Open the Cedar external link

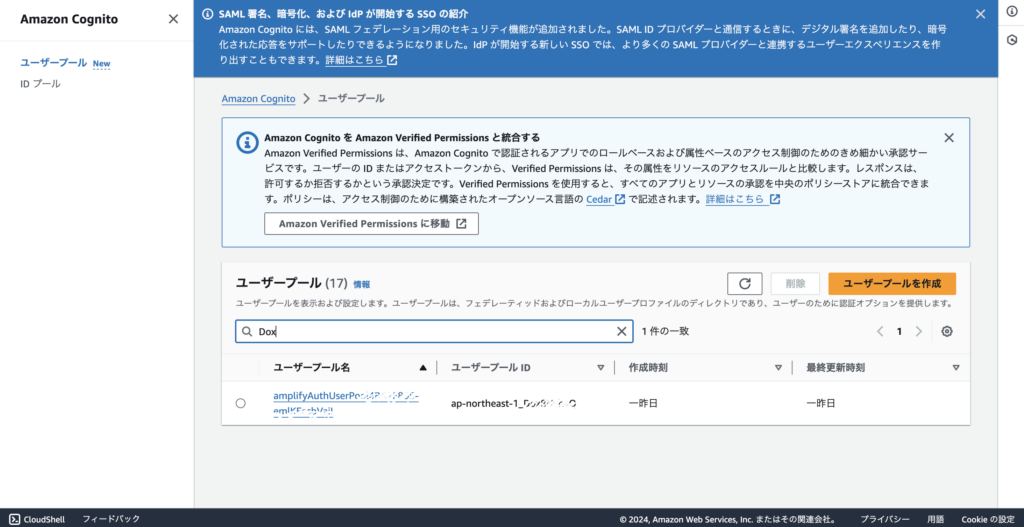605,199
